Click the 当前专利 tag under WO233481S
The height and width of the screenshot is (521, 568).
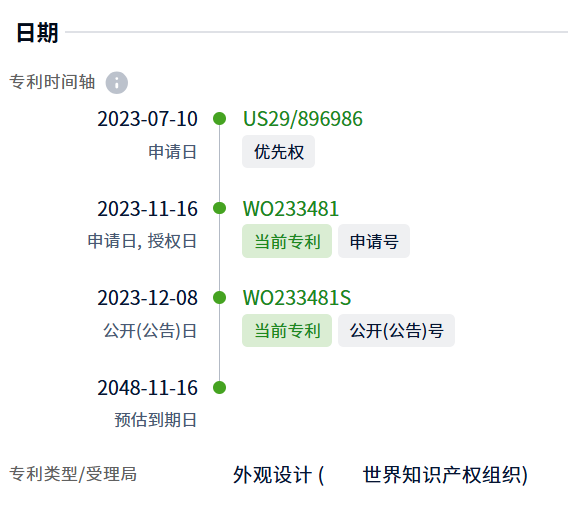[287, 330]
